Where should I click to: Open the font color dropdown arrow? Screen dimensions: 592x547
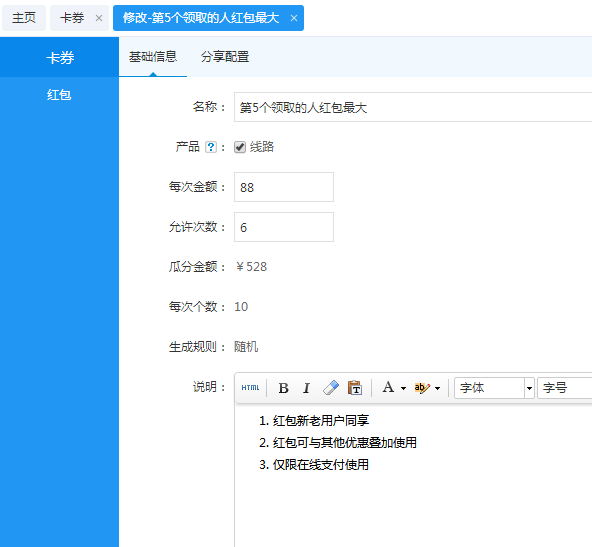tap(403, 388)
